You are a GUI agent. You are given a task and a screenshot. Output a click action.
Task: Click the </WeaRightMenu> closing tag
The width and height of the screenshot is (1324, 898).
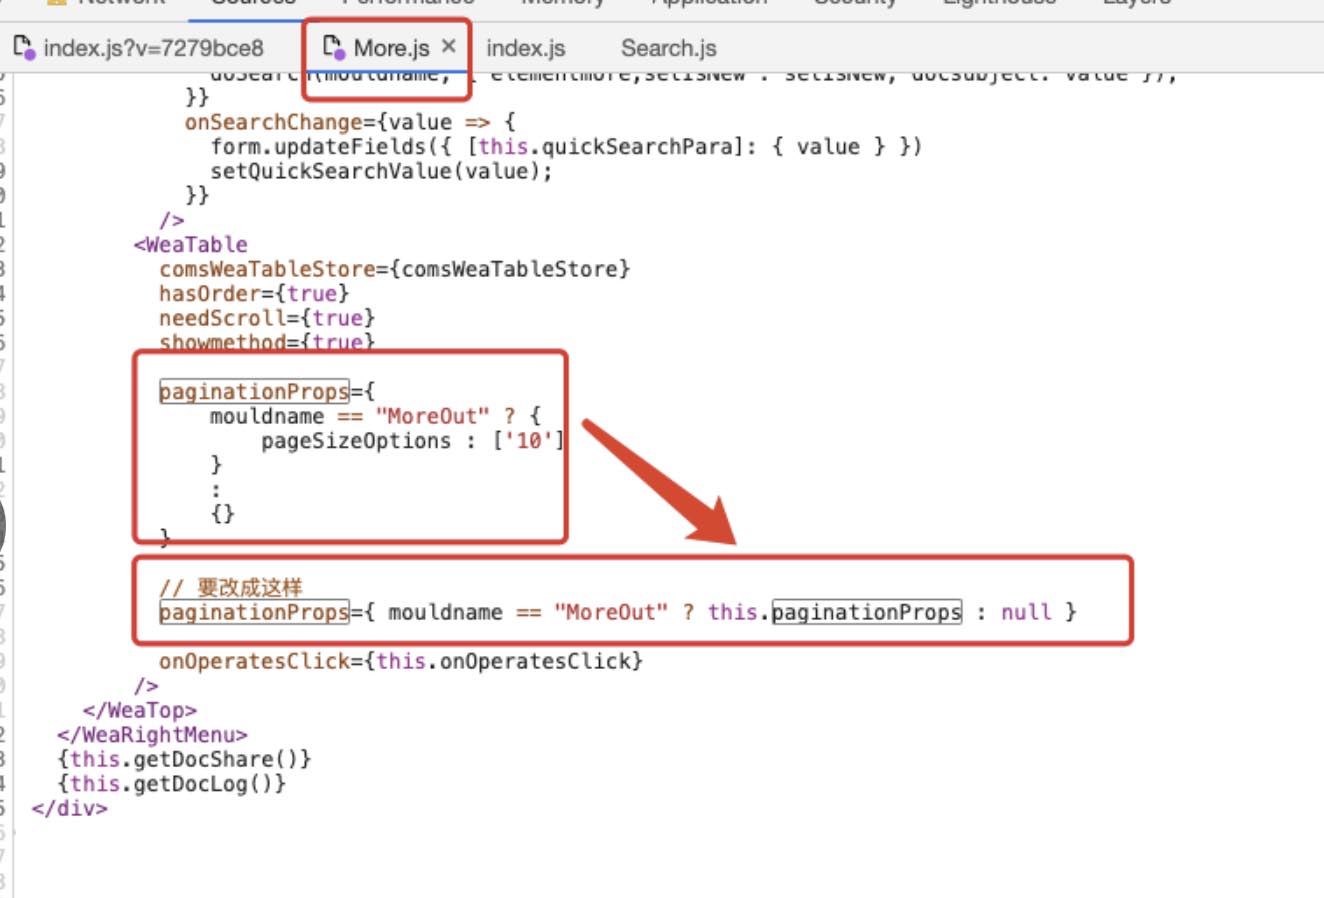coord(152,735)
